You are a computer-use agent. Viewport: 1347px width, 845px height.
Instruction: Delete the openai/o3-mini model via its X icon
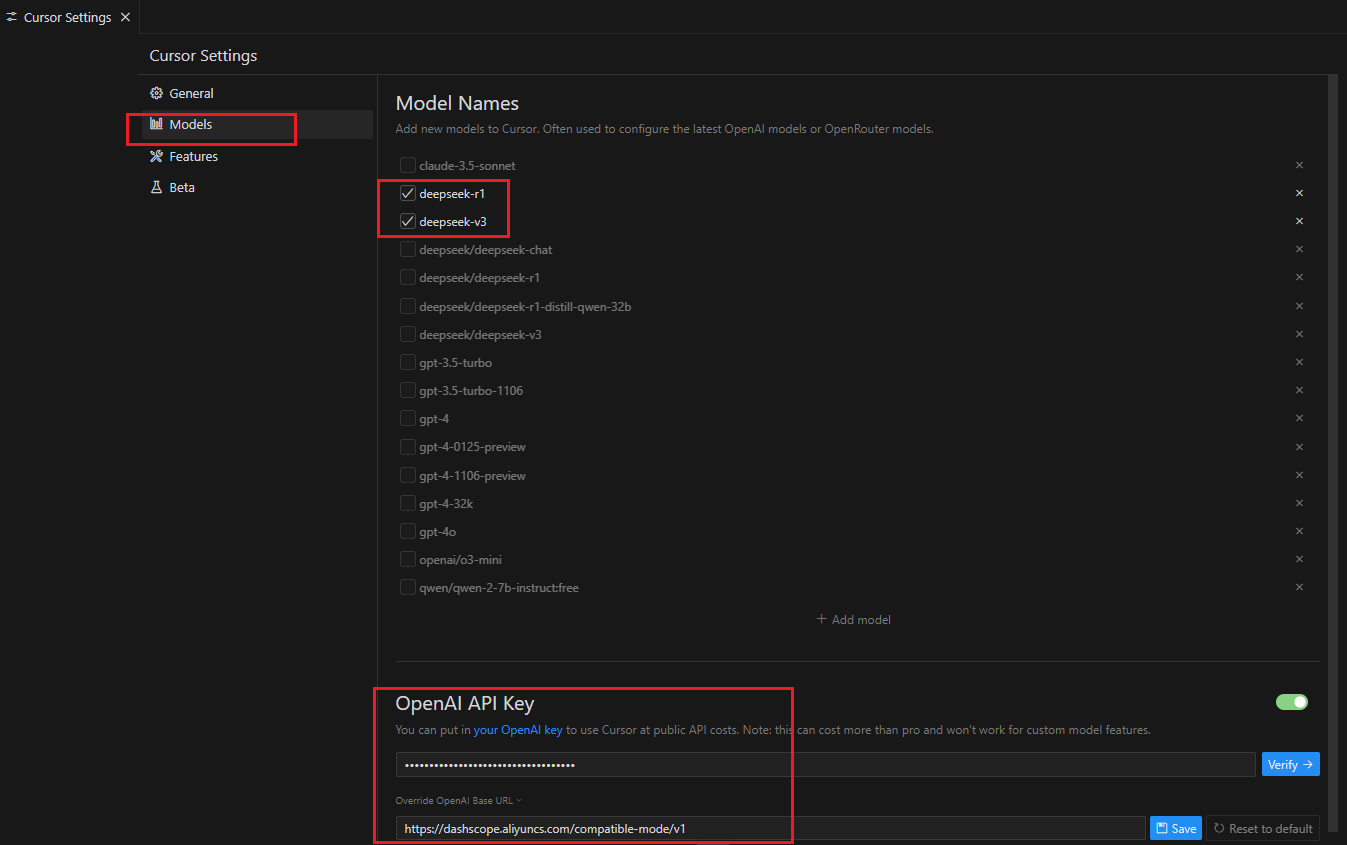[x=1299, y=559]
